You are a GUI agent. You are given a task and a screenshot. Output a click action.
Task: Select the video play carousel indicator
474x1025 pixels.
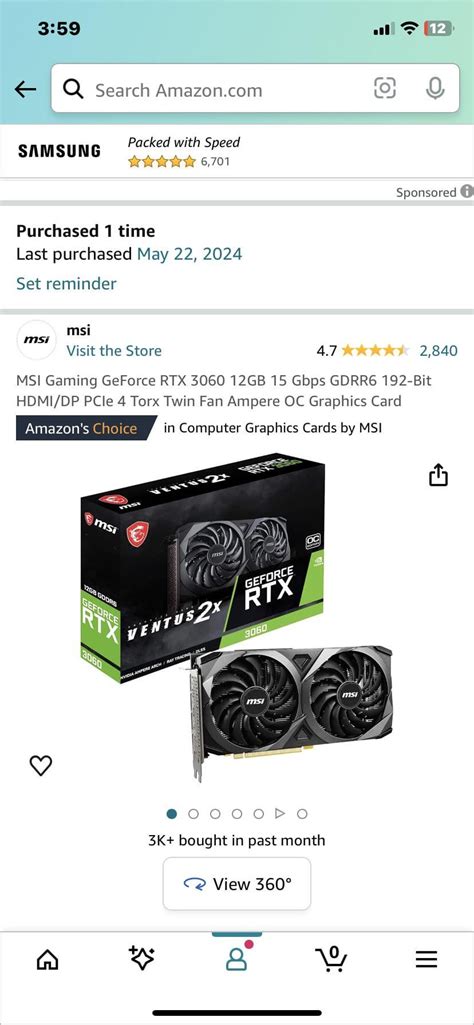[x=280, y=814]
